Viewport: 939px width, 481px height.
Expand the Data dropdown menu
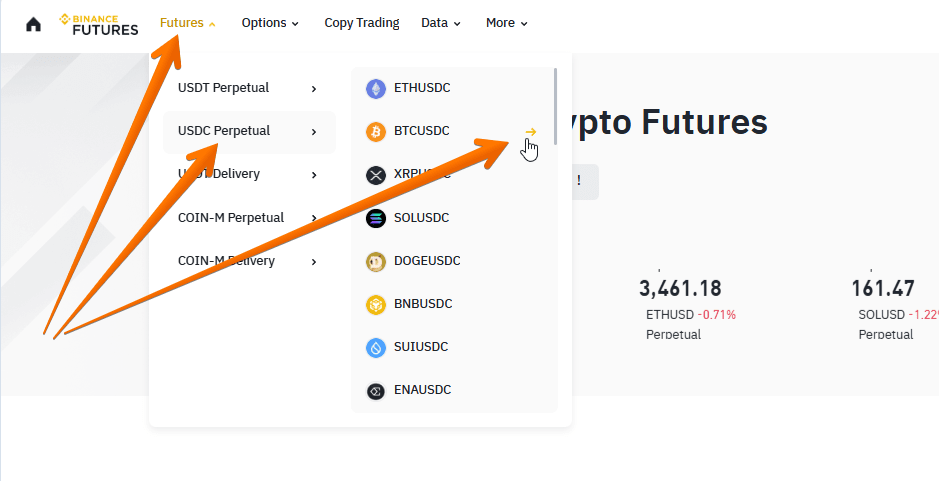point(441,23)
